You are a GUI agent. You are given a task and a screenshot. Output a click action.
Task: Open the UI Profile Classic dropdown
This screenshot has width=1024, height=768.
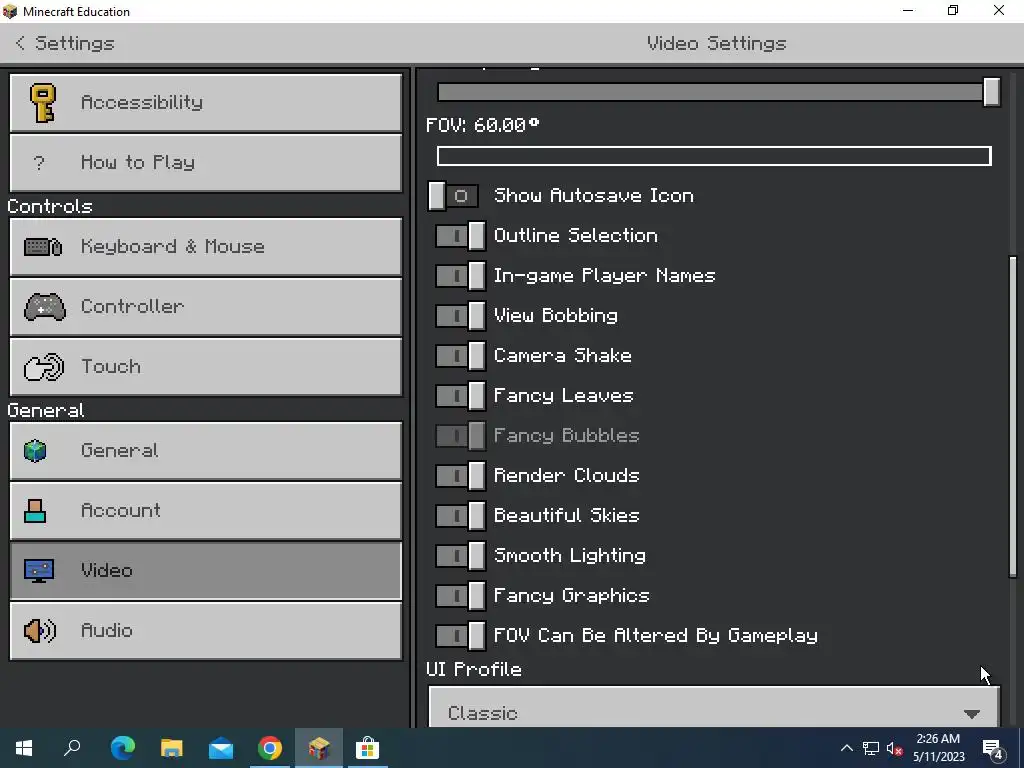pyautogui.click(x=714, y=707)
